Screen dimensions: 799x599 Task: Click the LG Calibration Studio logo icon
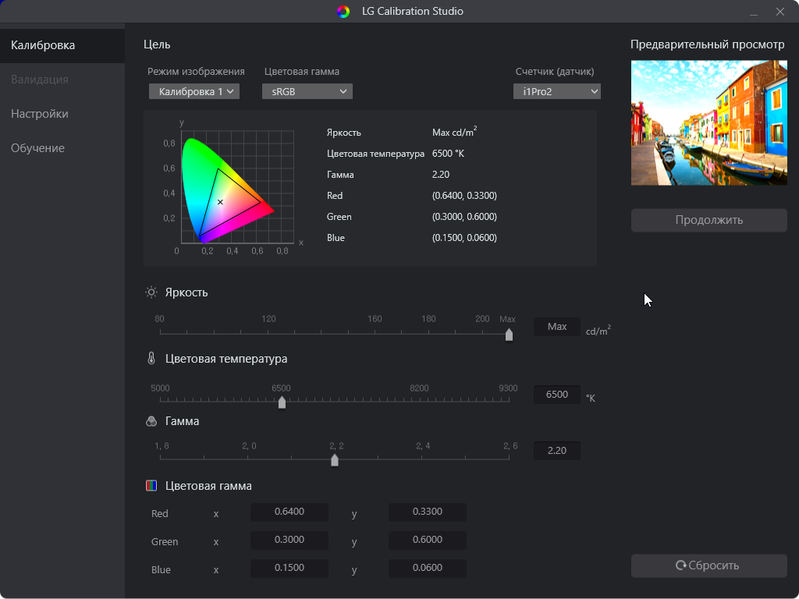tap(343, 11)
